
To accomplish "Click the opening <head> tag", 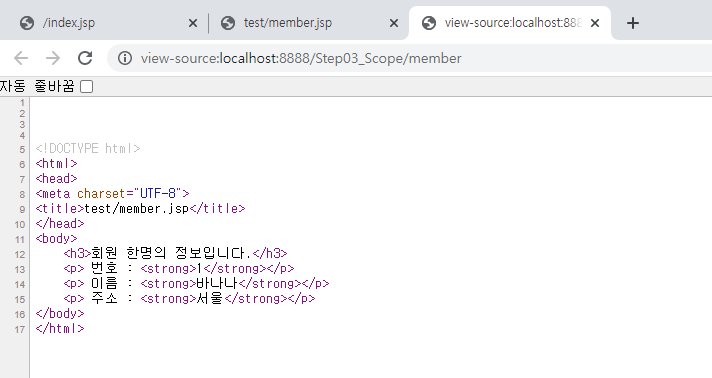I will coord(57,179).
